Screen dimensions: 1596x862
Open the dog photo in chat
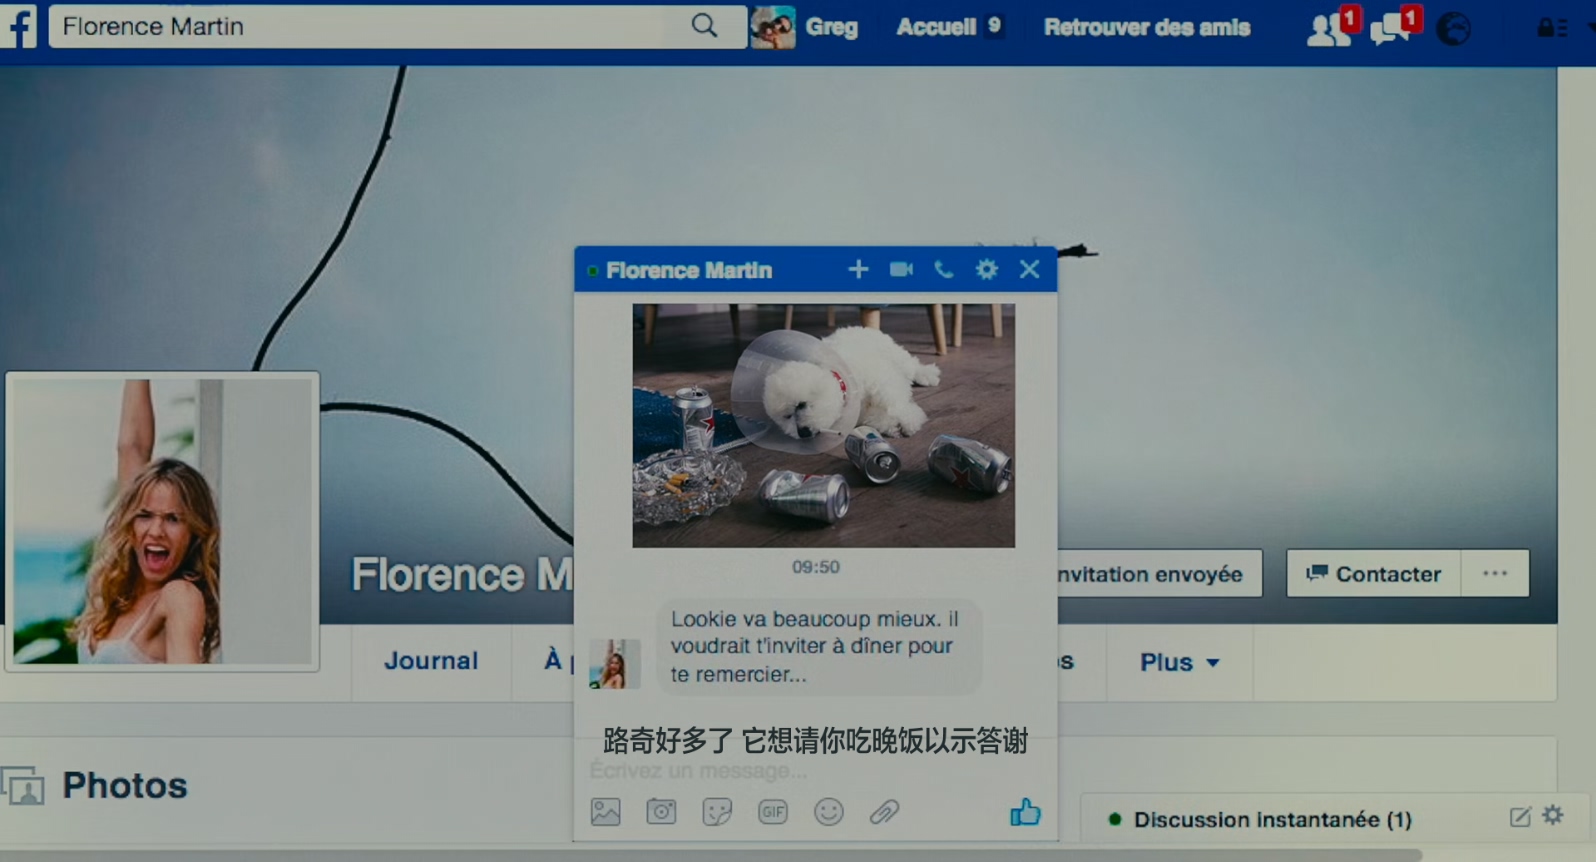point(823,425)
